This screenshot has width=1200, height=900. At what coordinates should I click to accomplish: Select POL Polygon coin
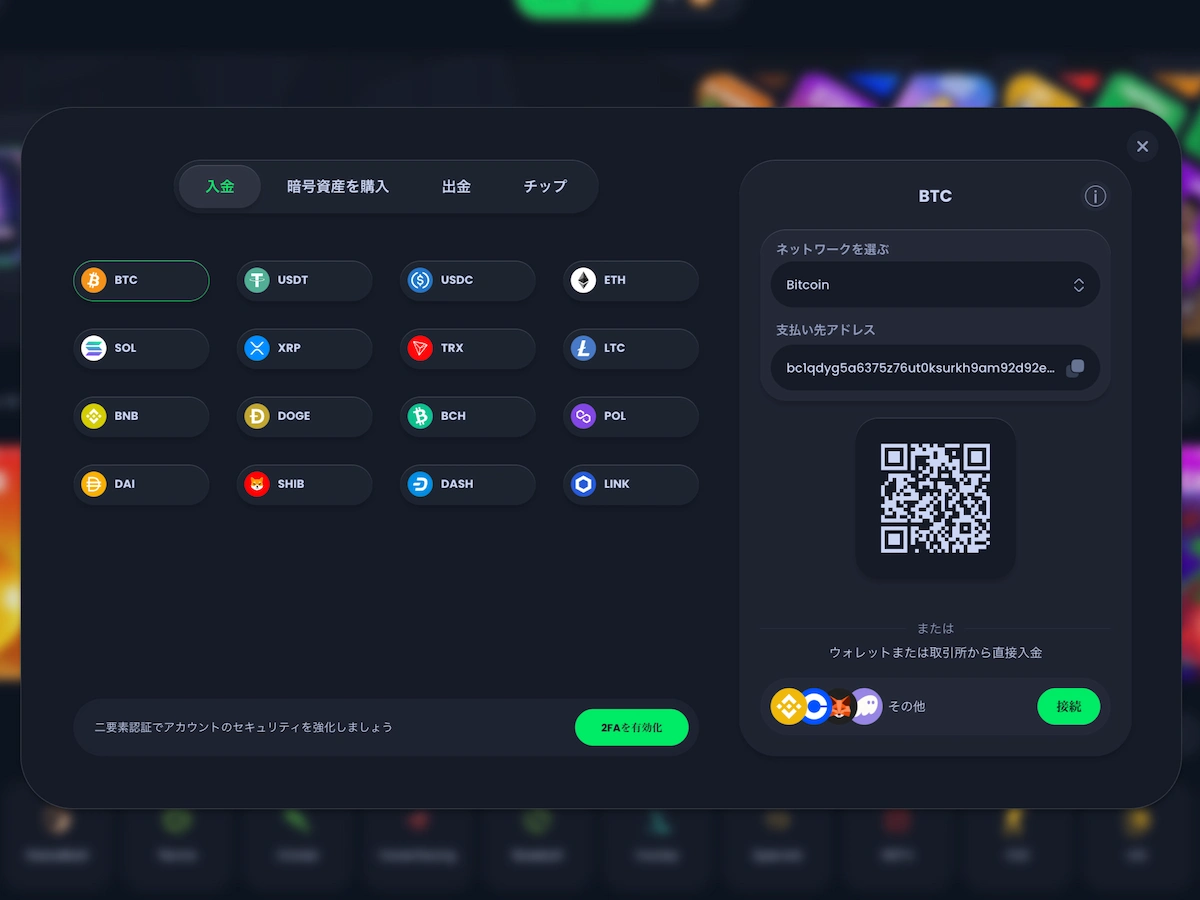pyautogui.click(x=631, y=417)
